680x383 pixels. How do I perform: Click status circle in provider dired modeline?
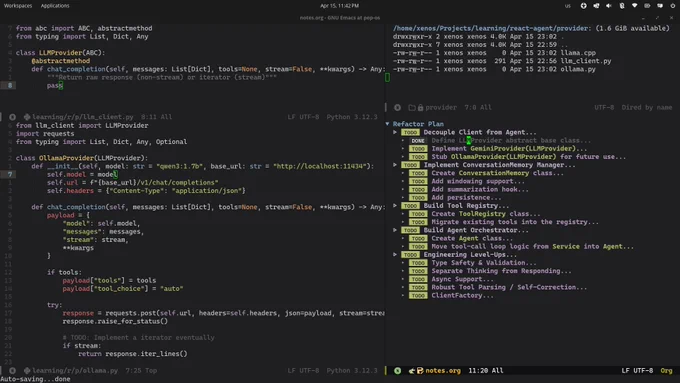point(397,107)
